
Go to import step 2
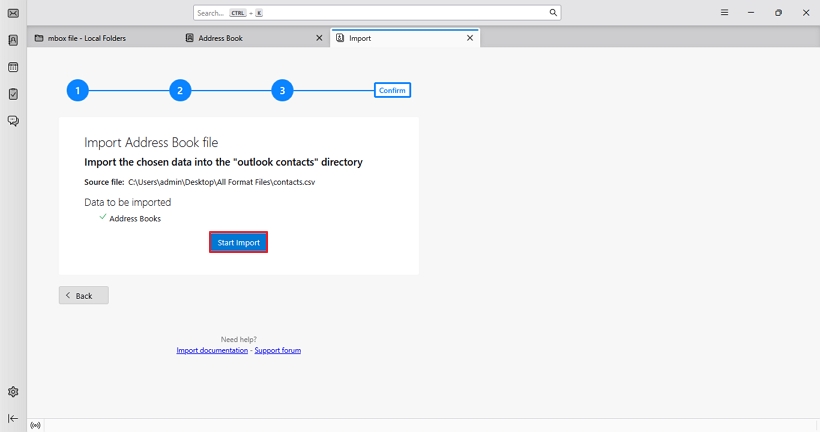tap(180, 90)
